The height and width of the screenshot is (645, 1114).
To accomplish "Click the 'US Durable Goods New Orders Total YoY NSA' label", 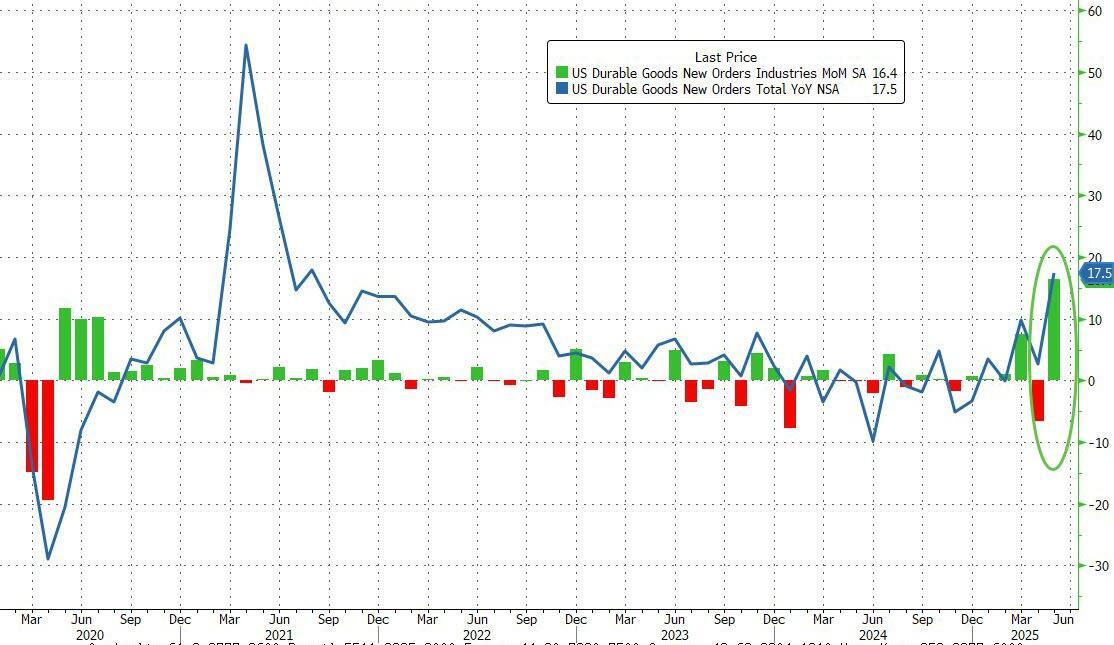I will point(704,90).
